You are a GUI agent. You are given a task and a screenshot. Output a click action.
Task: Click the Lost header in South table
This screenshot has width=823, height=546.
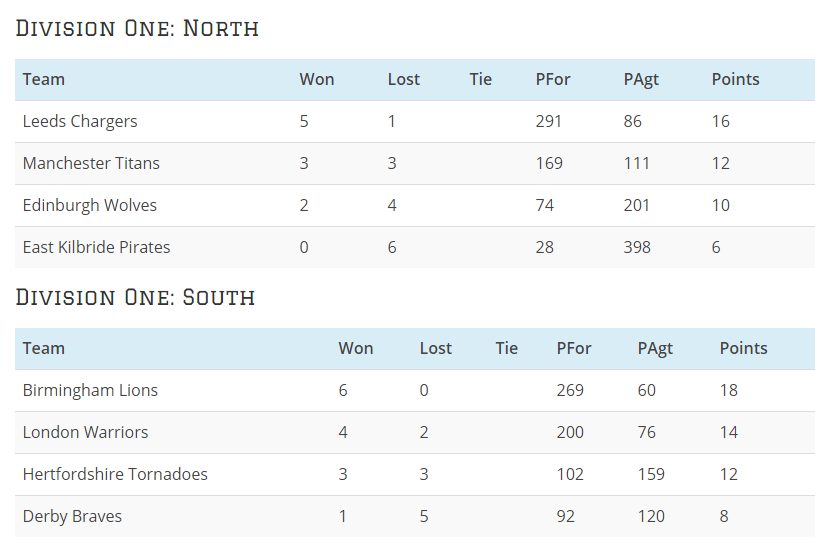coord(436,349)
